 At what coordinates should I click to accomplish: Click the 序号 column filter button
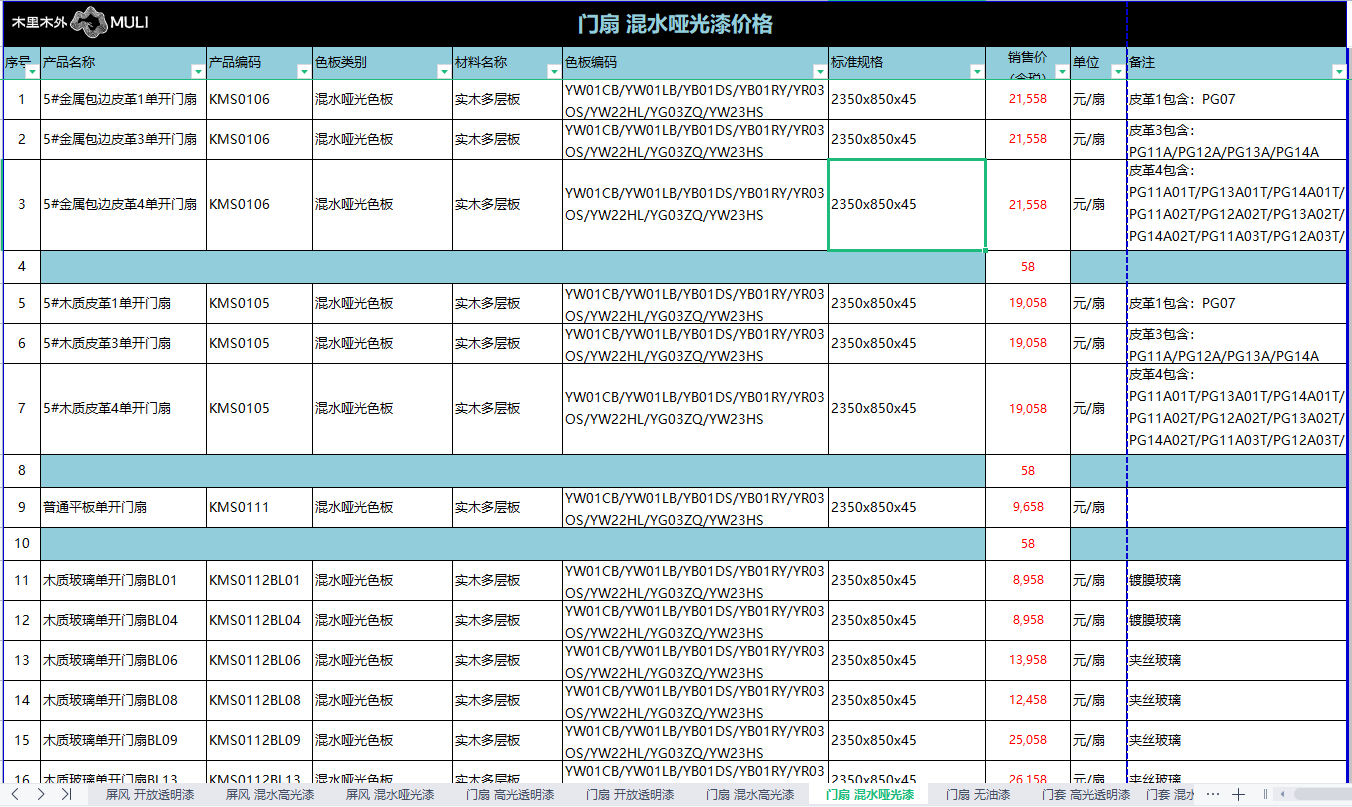pyautogui.click(x=32, y=72)
